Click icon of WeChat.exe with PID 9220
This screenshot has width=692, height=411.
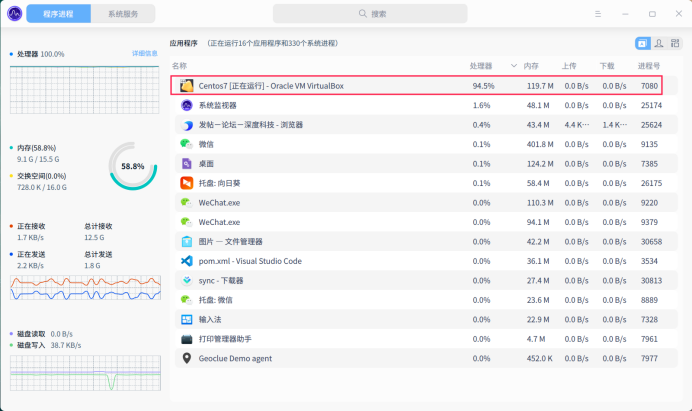(x=187, y=203)
